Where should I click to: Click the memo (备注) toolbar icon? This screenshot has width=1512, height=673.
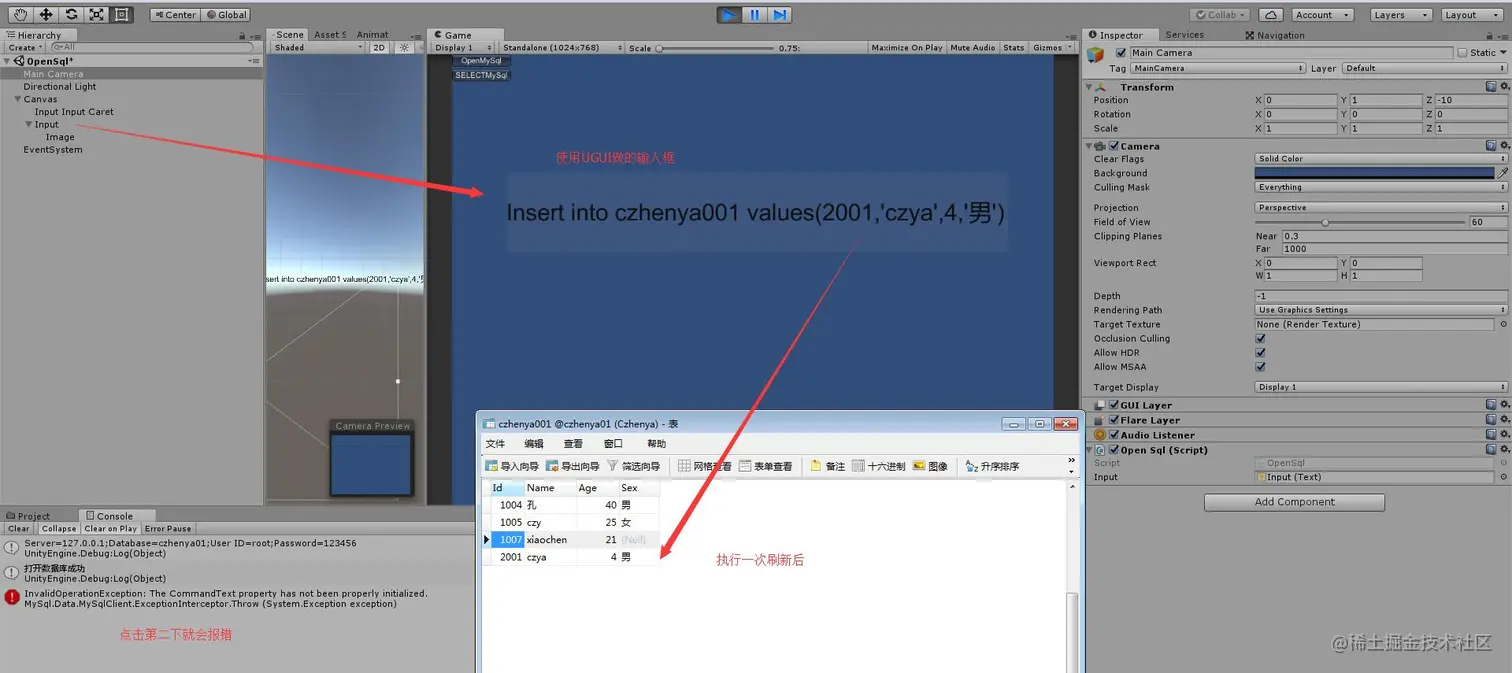(x=828, y=466)
